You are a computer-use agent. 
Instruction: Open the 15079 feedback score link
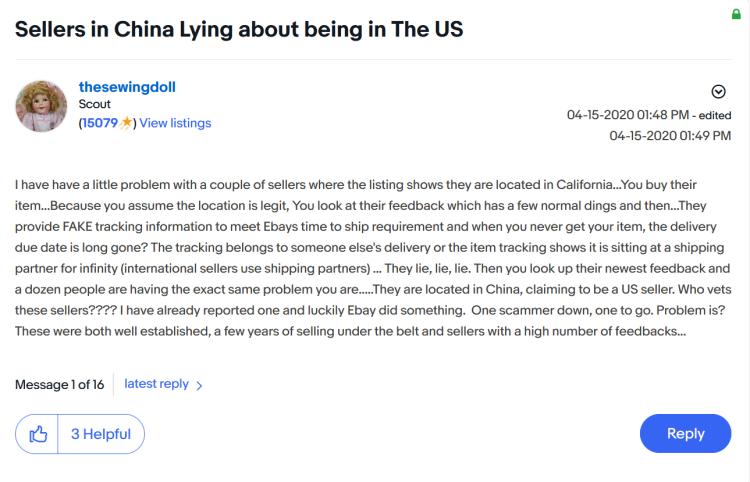click(x=99, y=123)
